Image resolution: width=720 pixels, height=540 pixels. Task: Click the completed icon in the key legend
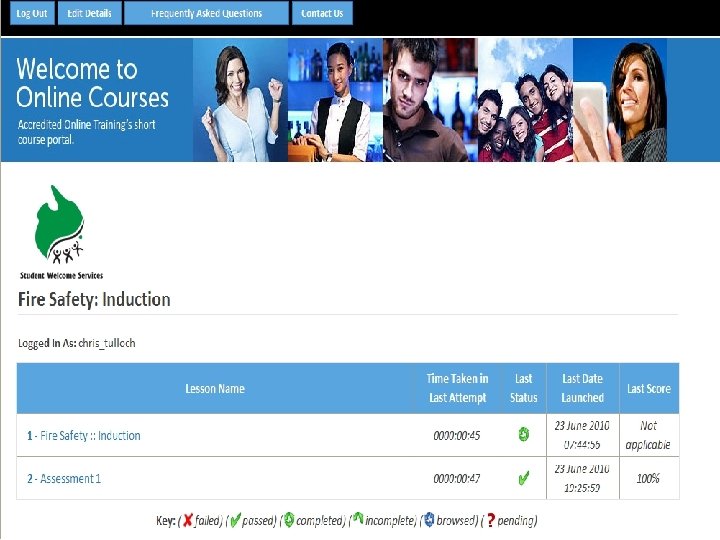[x=288, y=520]
